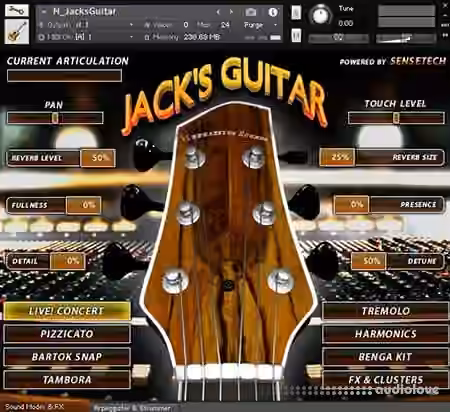Adjust the header volume slider
450x412 pixels.
coord(406,38)
